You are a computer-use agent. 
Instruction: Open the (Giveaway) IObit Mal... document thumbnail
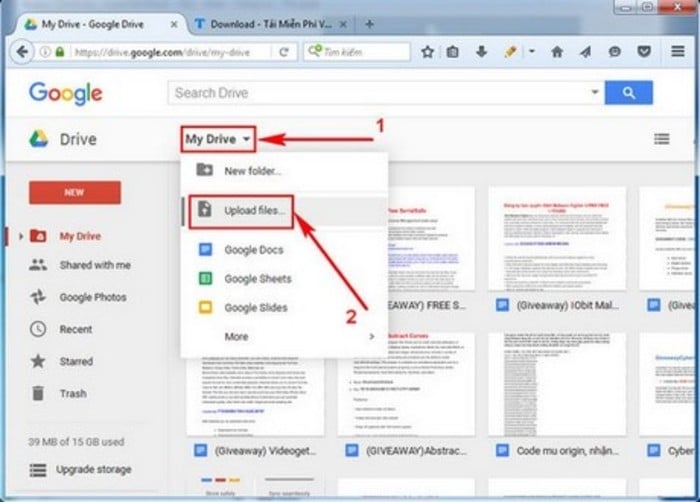557,238
